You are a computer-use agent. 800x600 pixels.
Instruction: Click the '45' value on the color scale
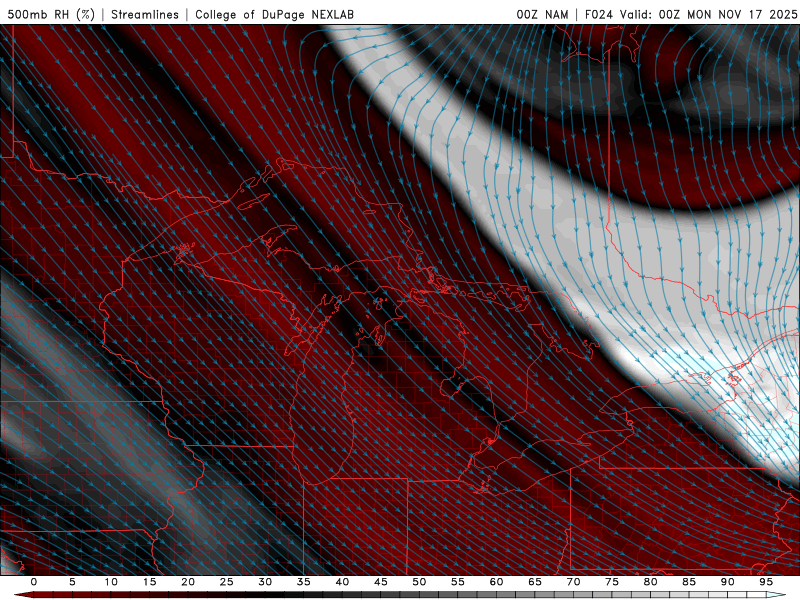tap(381, 582)
